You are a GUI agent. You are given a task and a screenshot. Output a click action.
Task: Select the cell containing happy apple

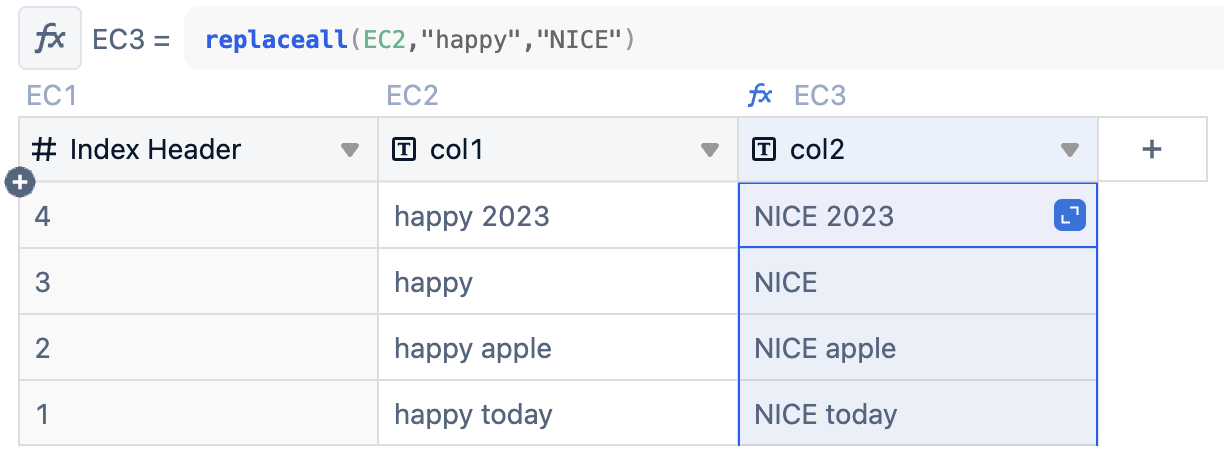(x=558, y=348)
